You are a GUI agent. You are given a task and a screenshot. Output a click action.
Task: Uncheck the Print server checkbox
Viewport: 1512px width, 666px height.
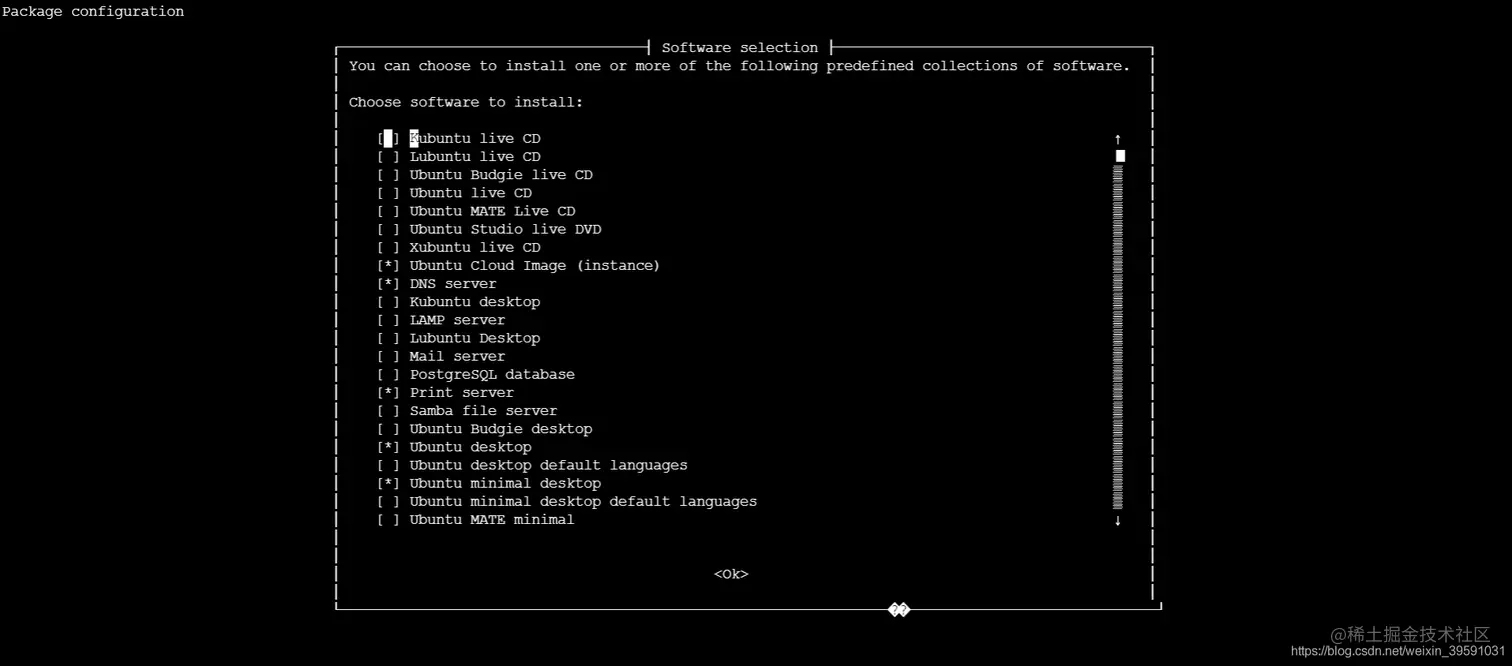point(389,393)
